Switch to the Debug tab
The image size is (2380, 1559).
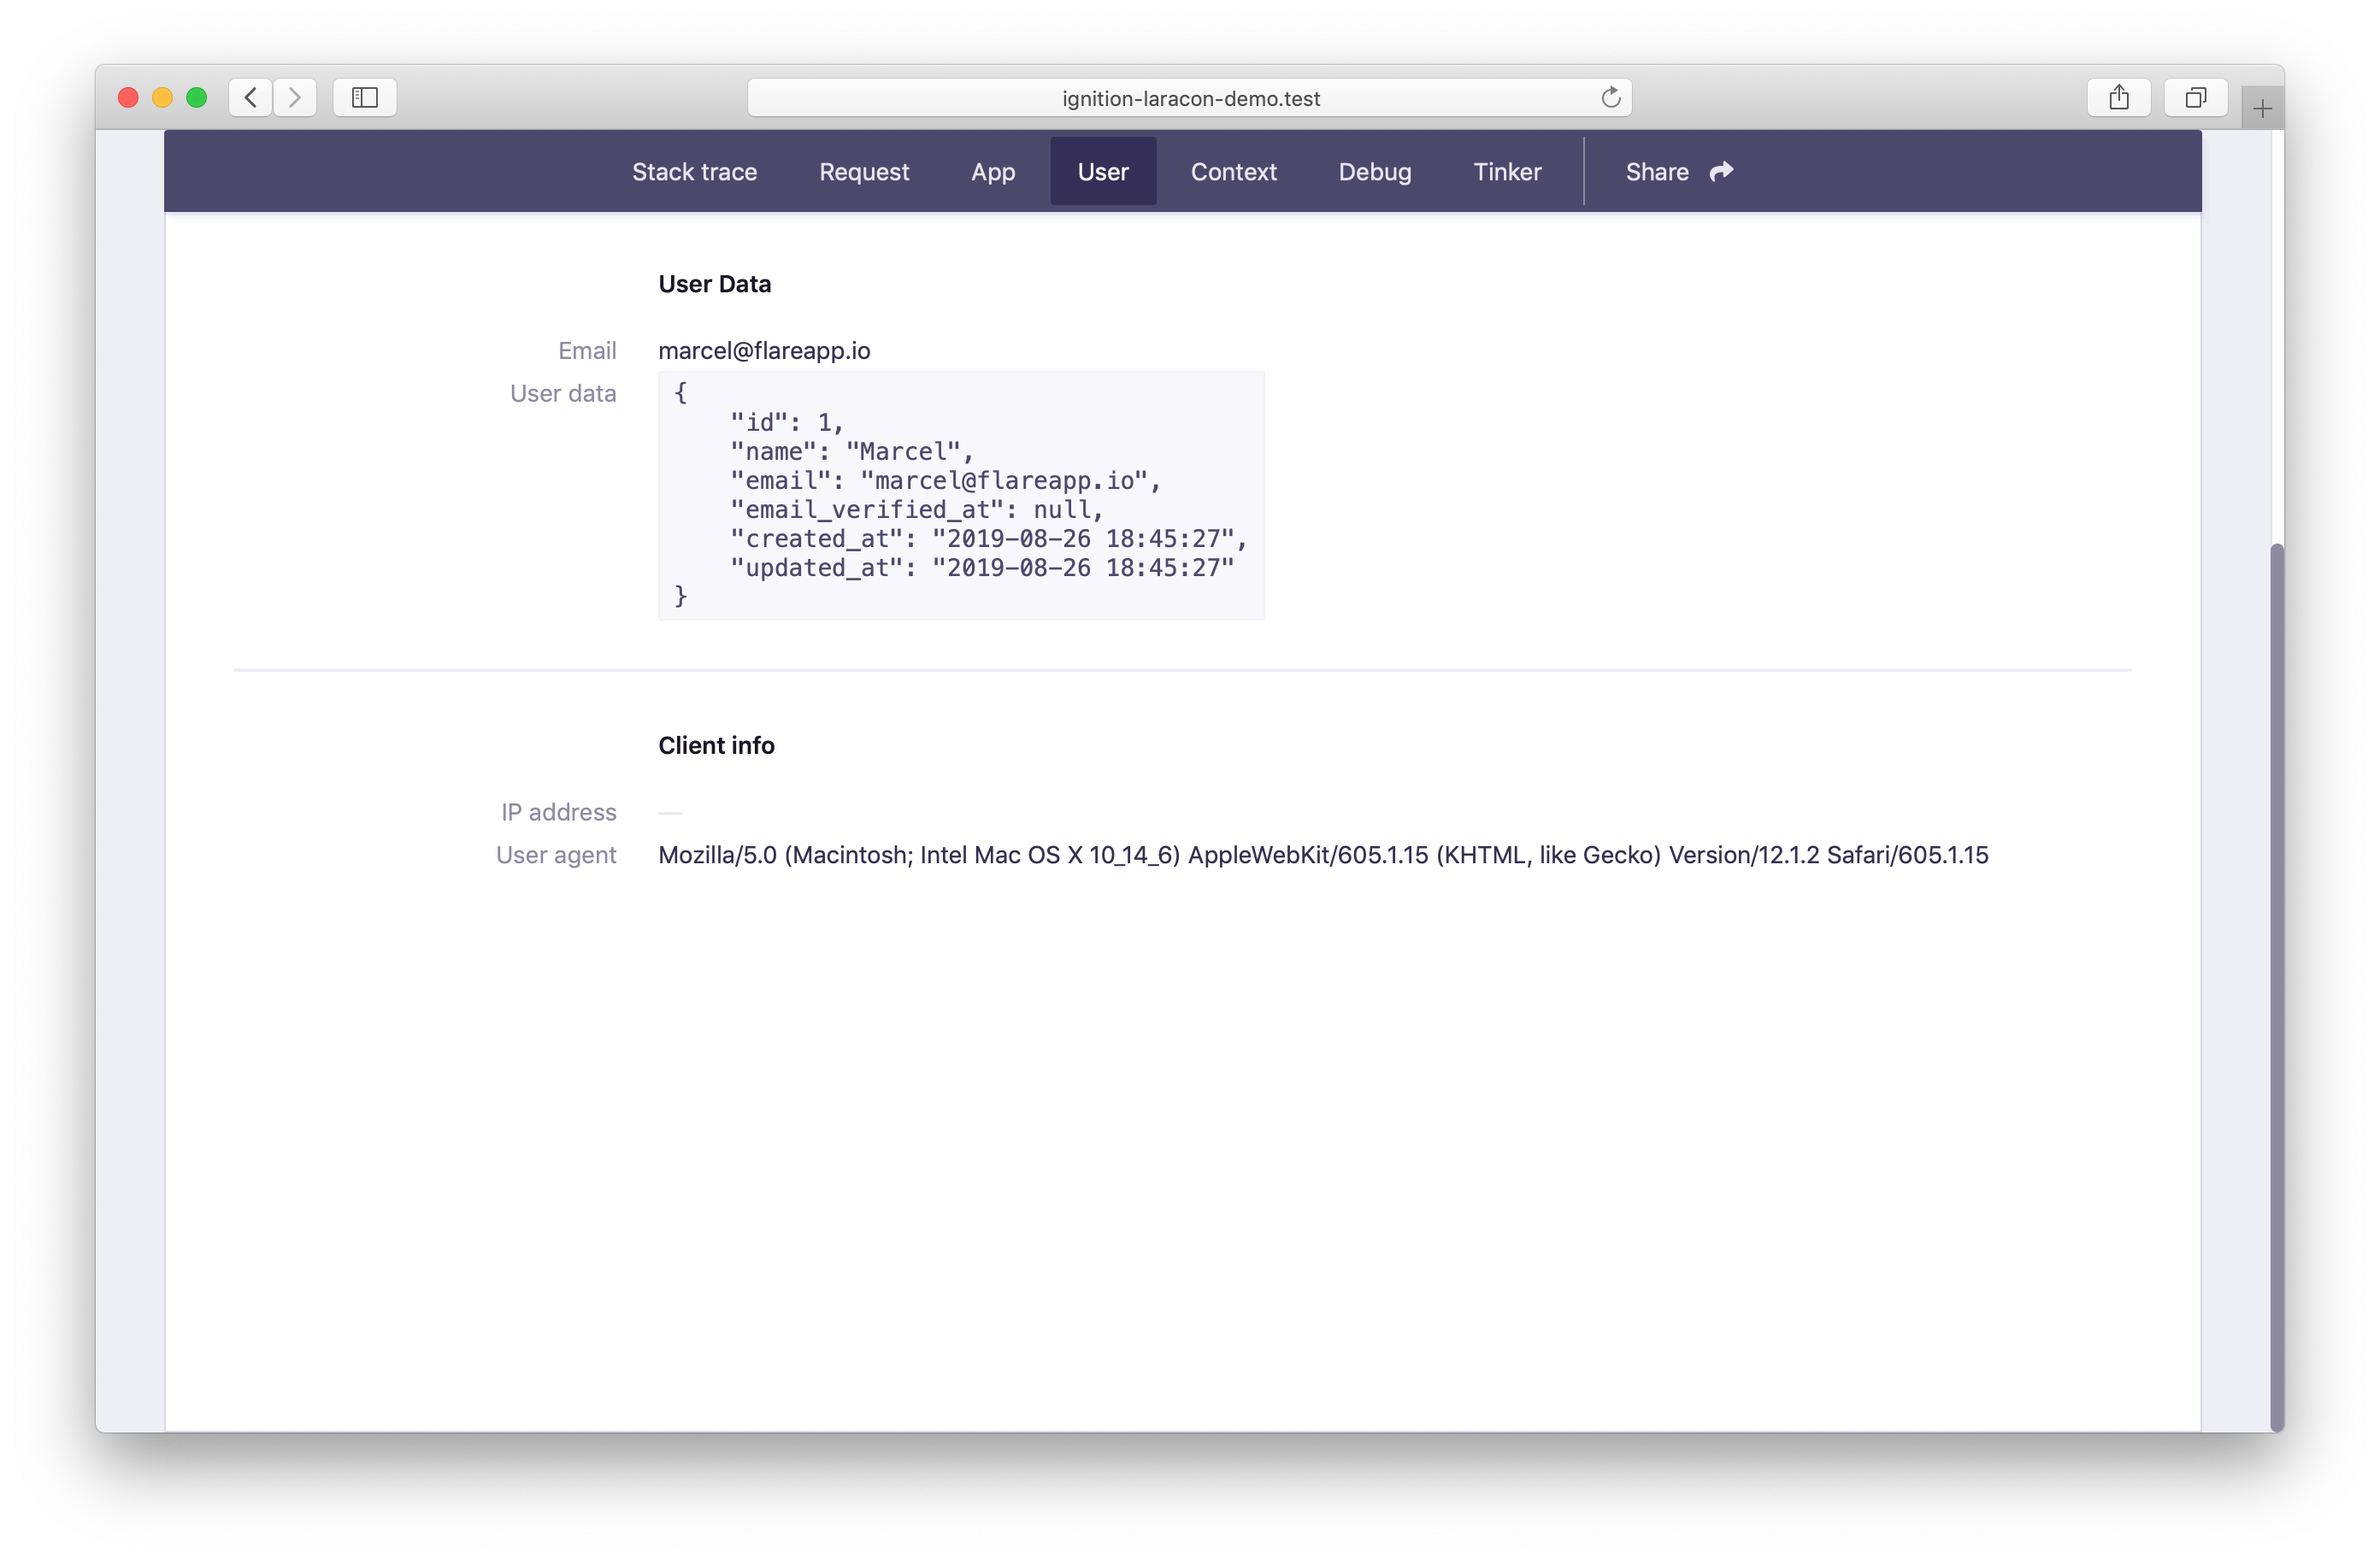click(1375, 172)
